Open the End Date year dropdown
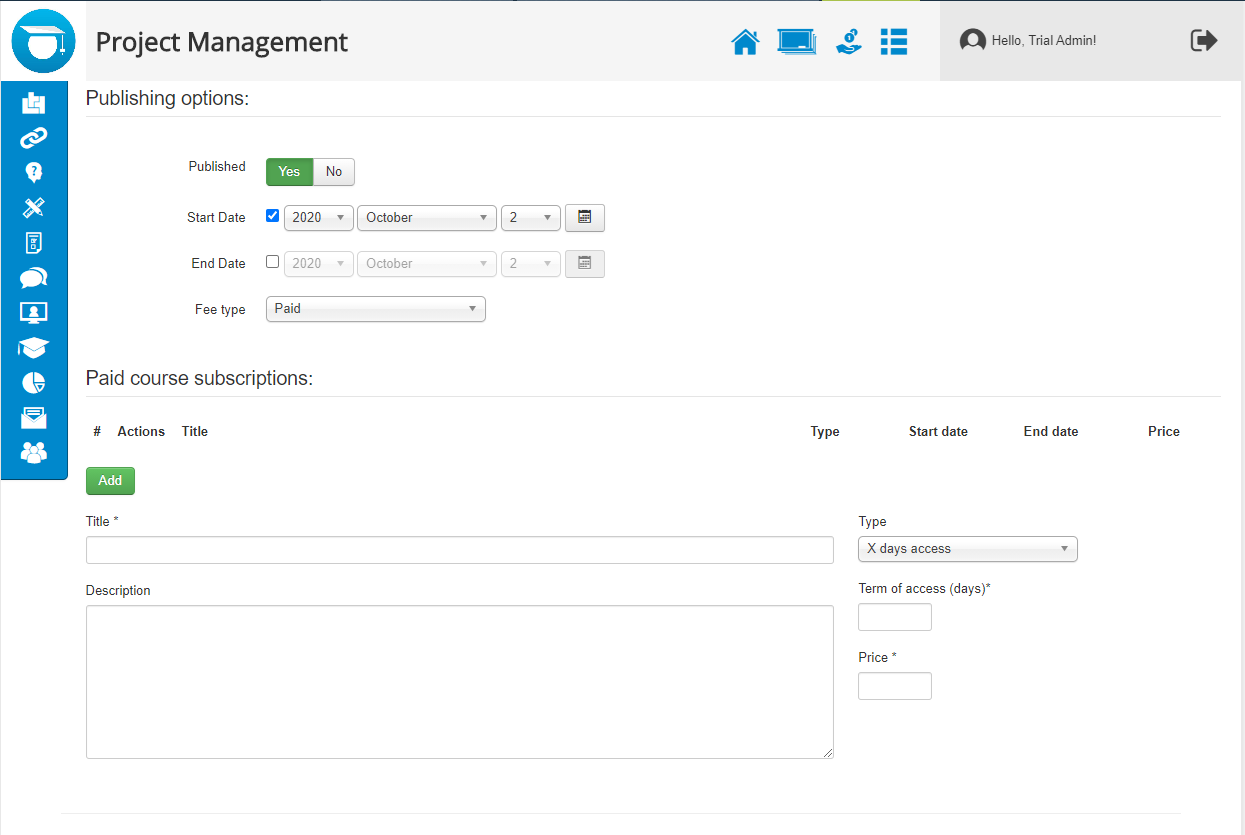 click(319, 263)
